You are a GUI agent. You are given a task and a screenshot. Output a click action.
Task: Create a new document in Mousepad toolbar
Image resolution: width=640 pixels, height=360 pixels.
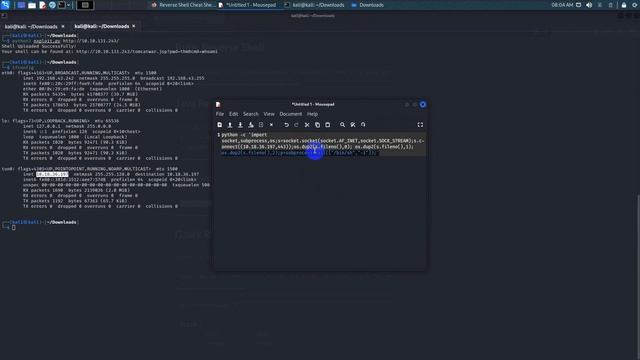coord(220,125)
